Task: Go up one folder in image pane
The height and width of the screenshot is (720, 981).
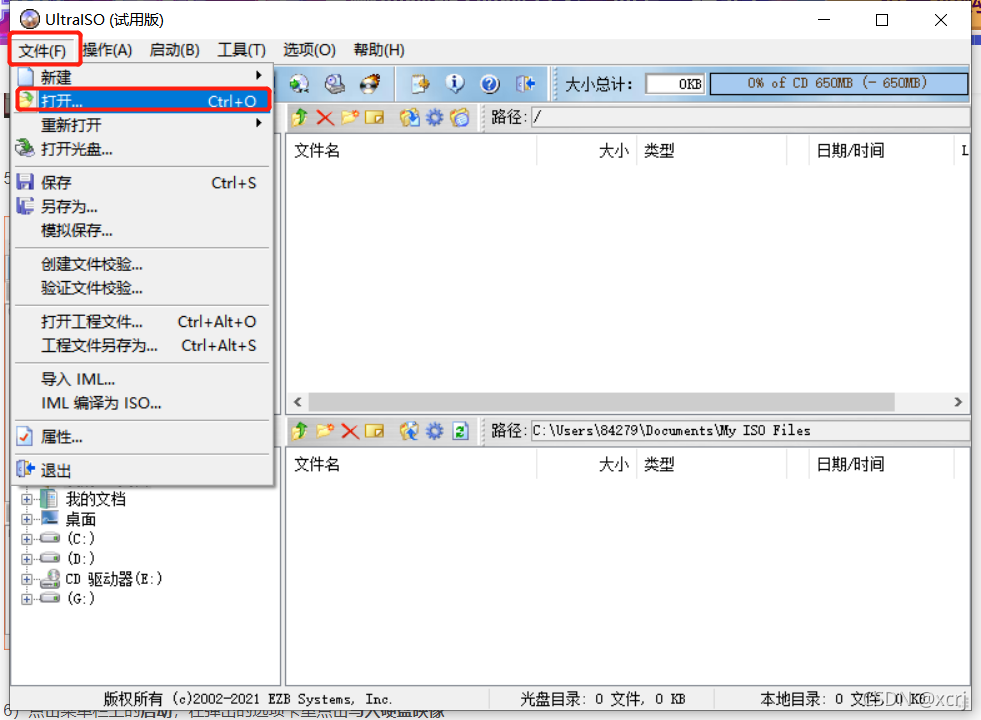Action: point(300,117)
